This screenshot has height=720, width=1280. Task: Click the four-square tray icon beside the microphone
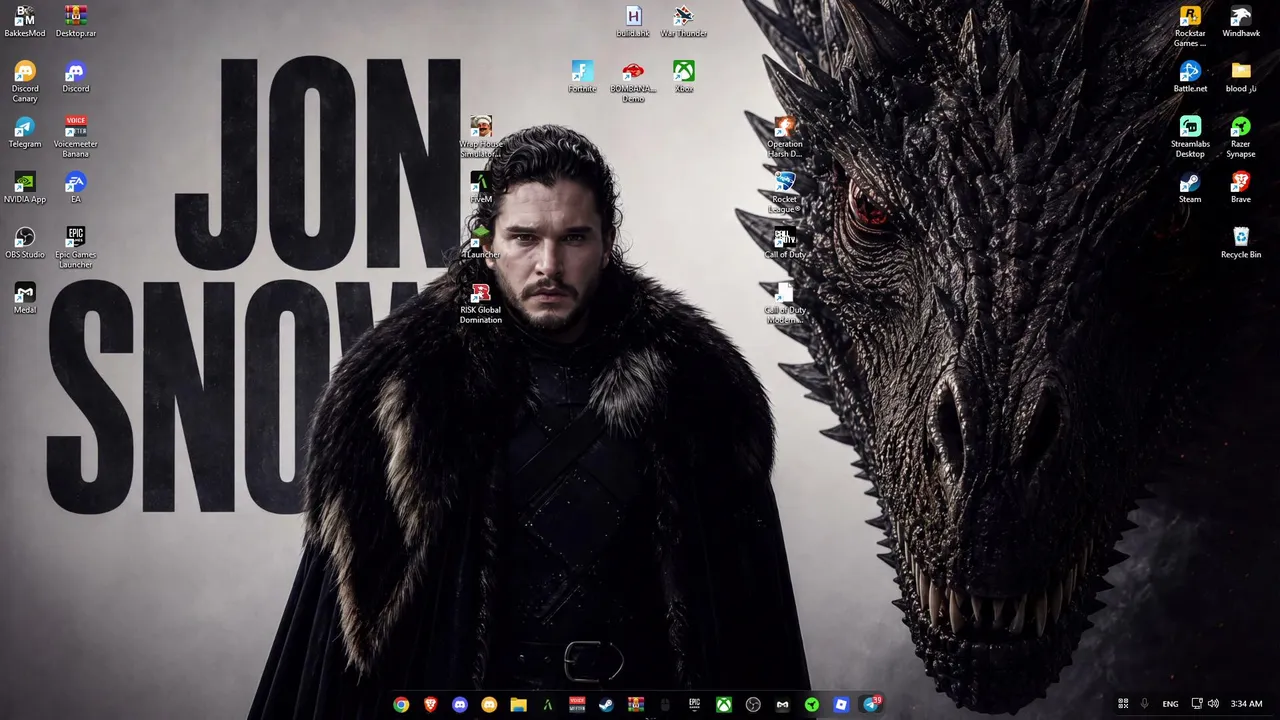1123,704
